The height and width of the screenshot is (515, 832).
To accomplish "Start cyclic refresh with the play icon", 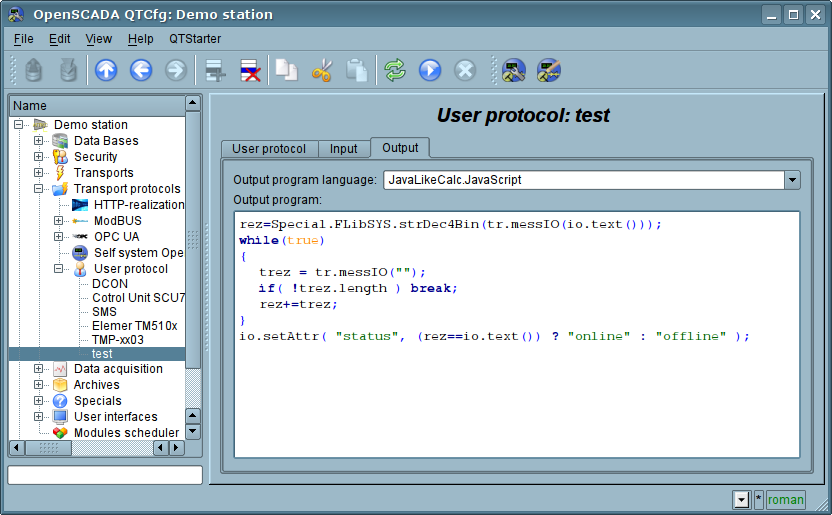I will click(x=430, y=70).
